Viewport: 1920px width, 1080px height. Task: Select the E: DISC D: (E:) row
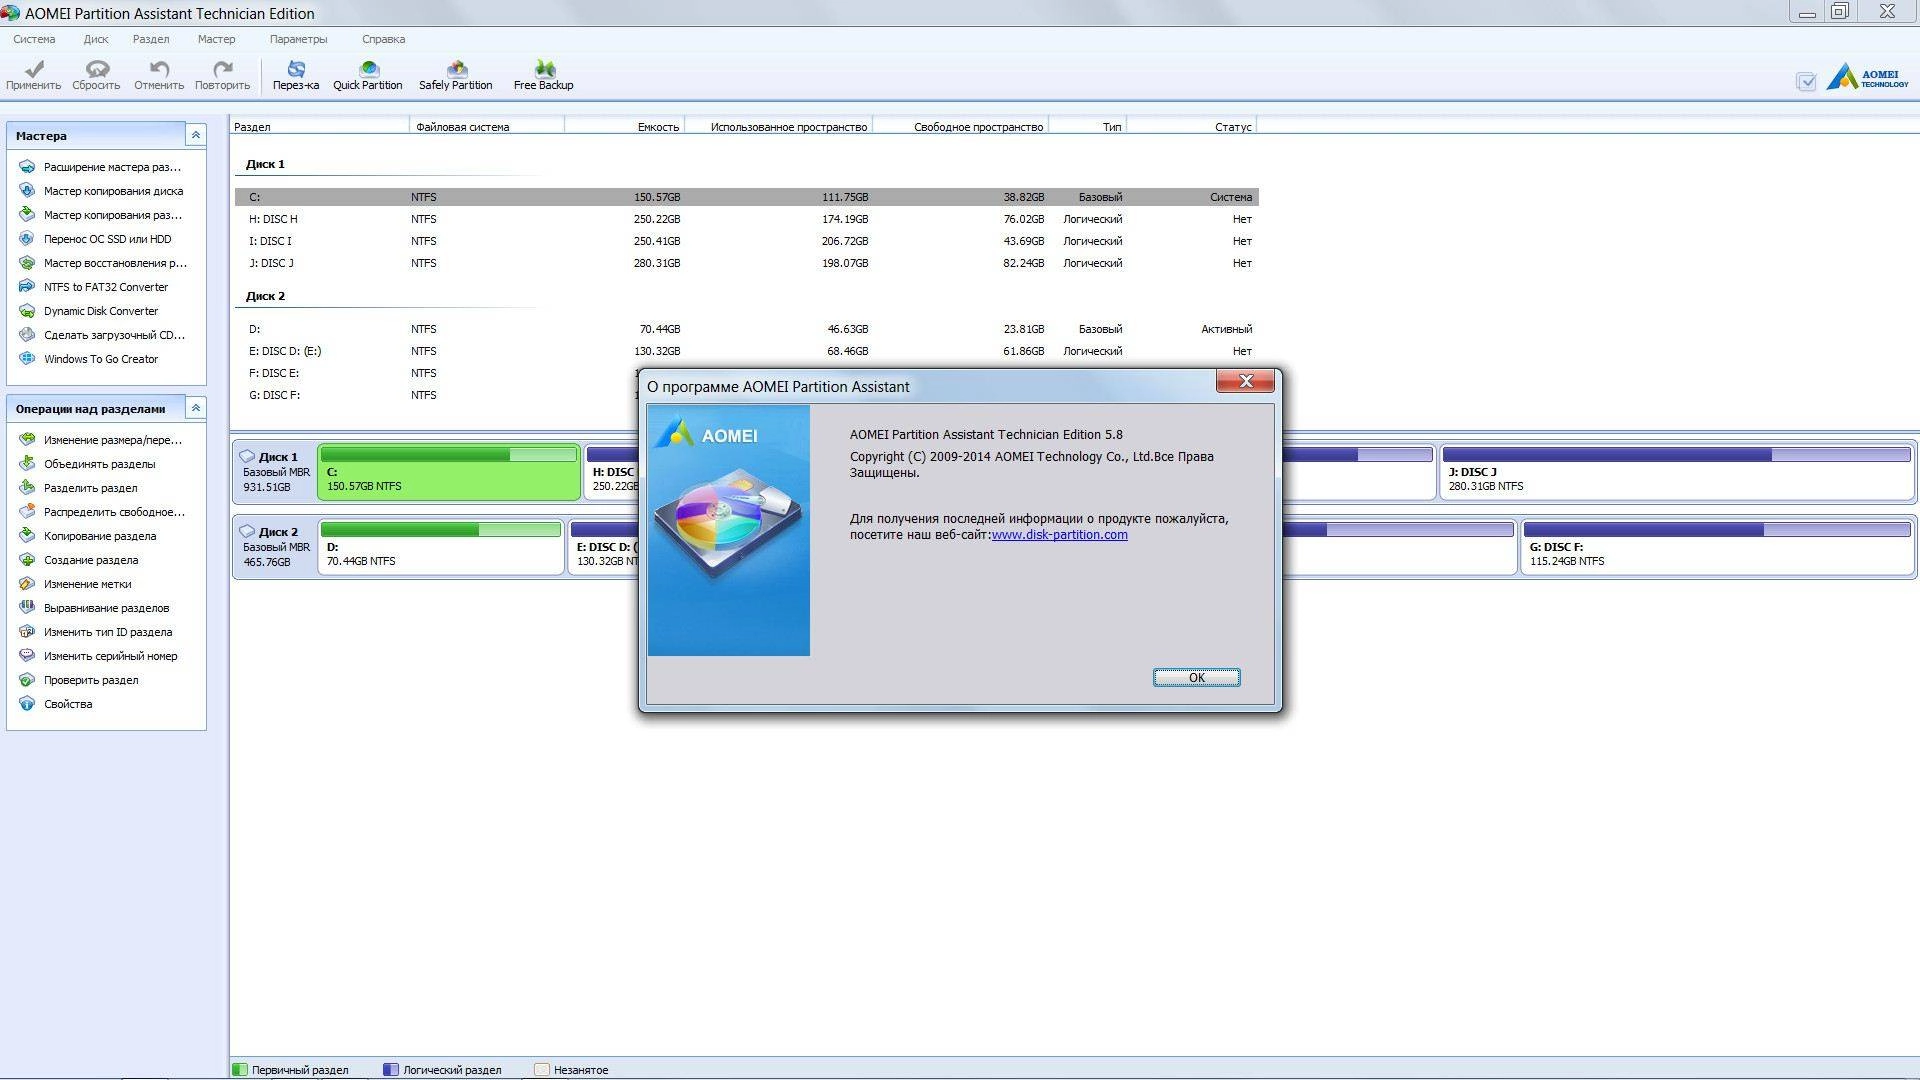[x=746, y=351]
